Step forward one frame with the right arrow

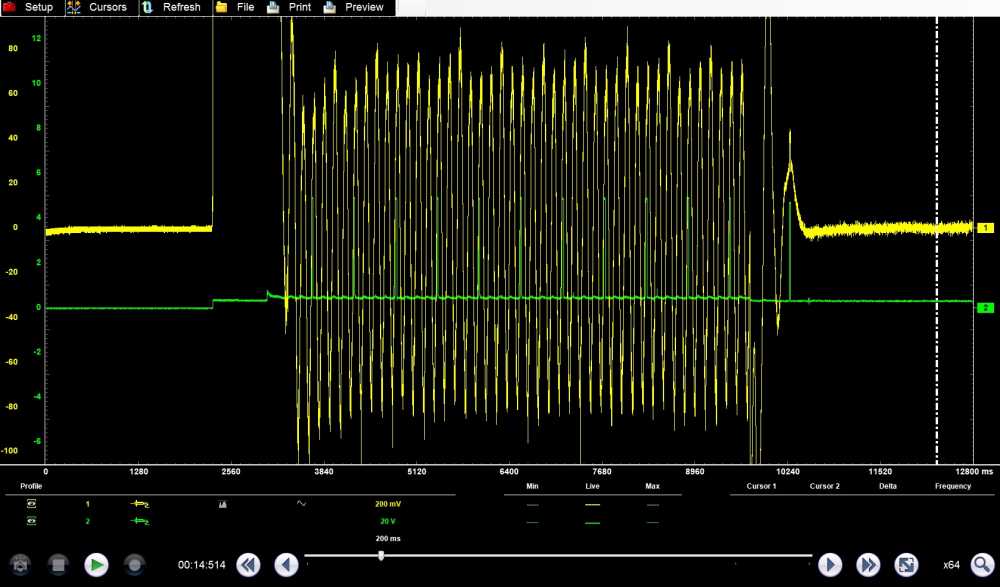[x=829, y=565]
